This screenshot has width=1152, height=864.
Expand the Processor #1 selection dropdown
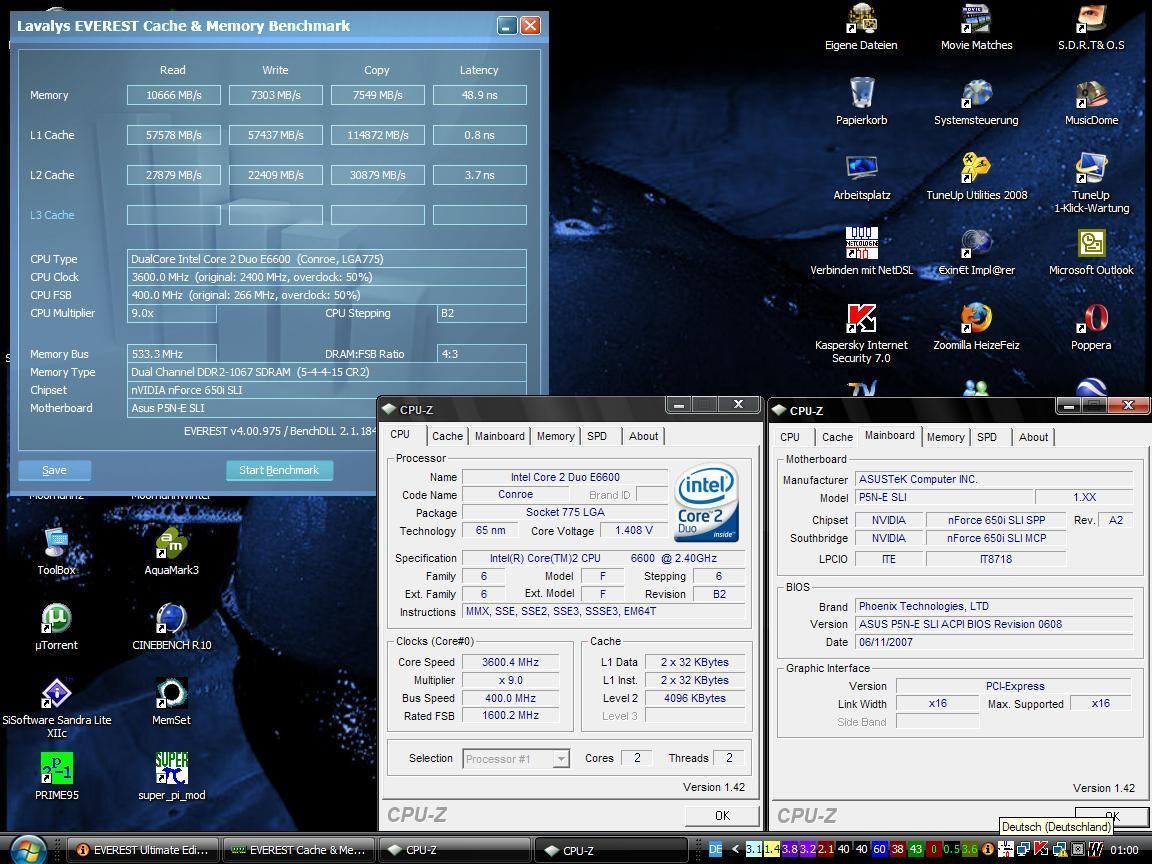click(x=561, y=759)
